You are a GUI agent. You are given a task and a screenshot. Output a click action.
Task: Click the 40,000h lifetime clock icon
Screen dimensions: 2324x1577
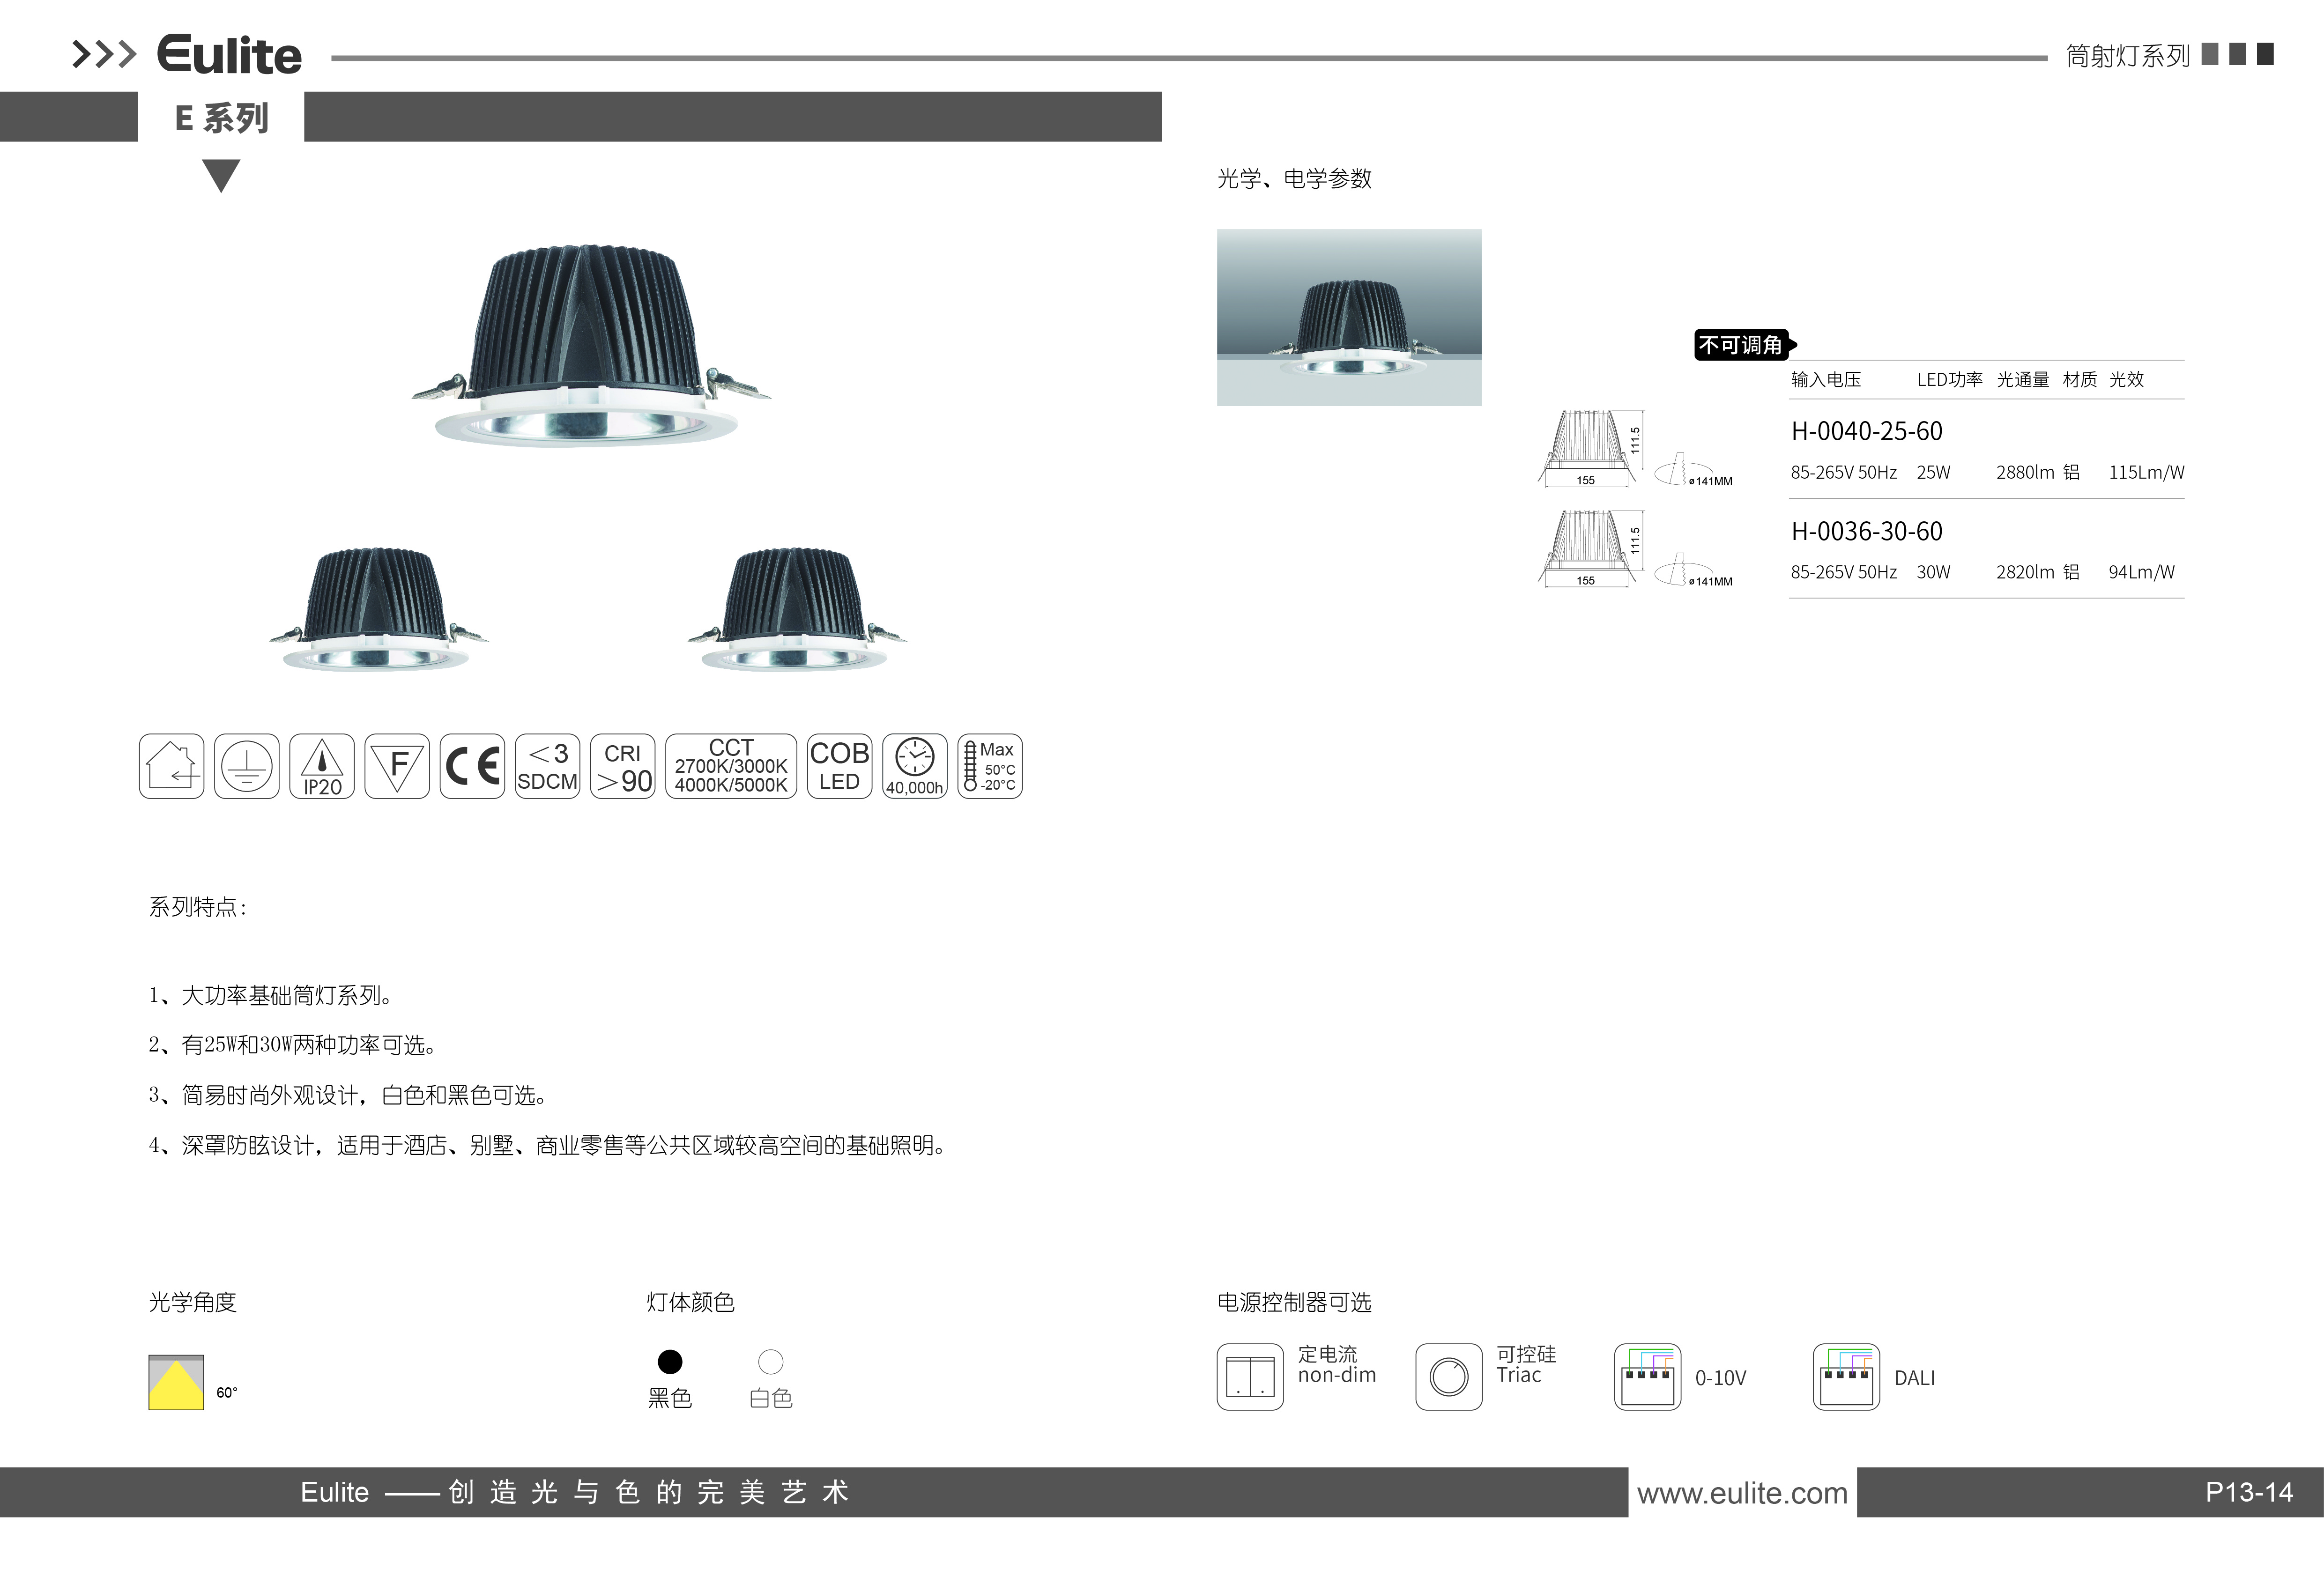point(914,766)
